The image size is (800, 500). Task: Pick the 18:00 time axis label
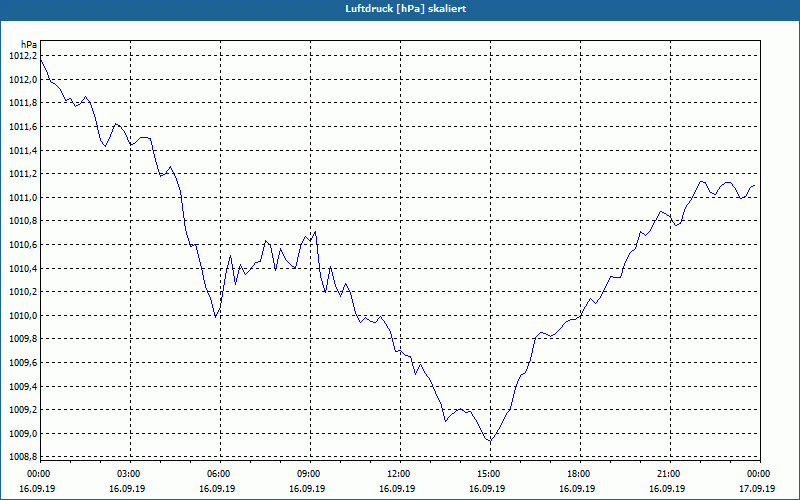(x=581, y=474)
